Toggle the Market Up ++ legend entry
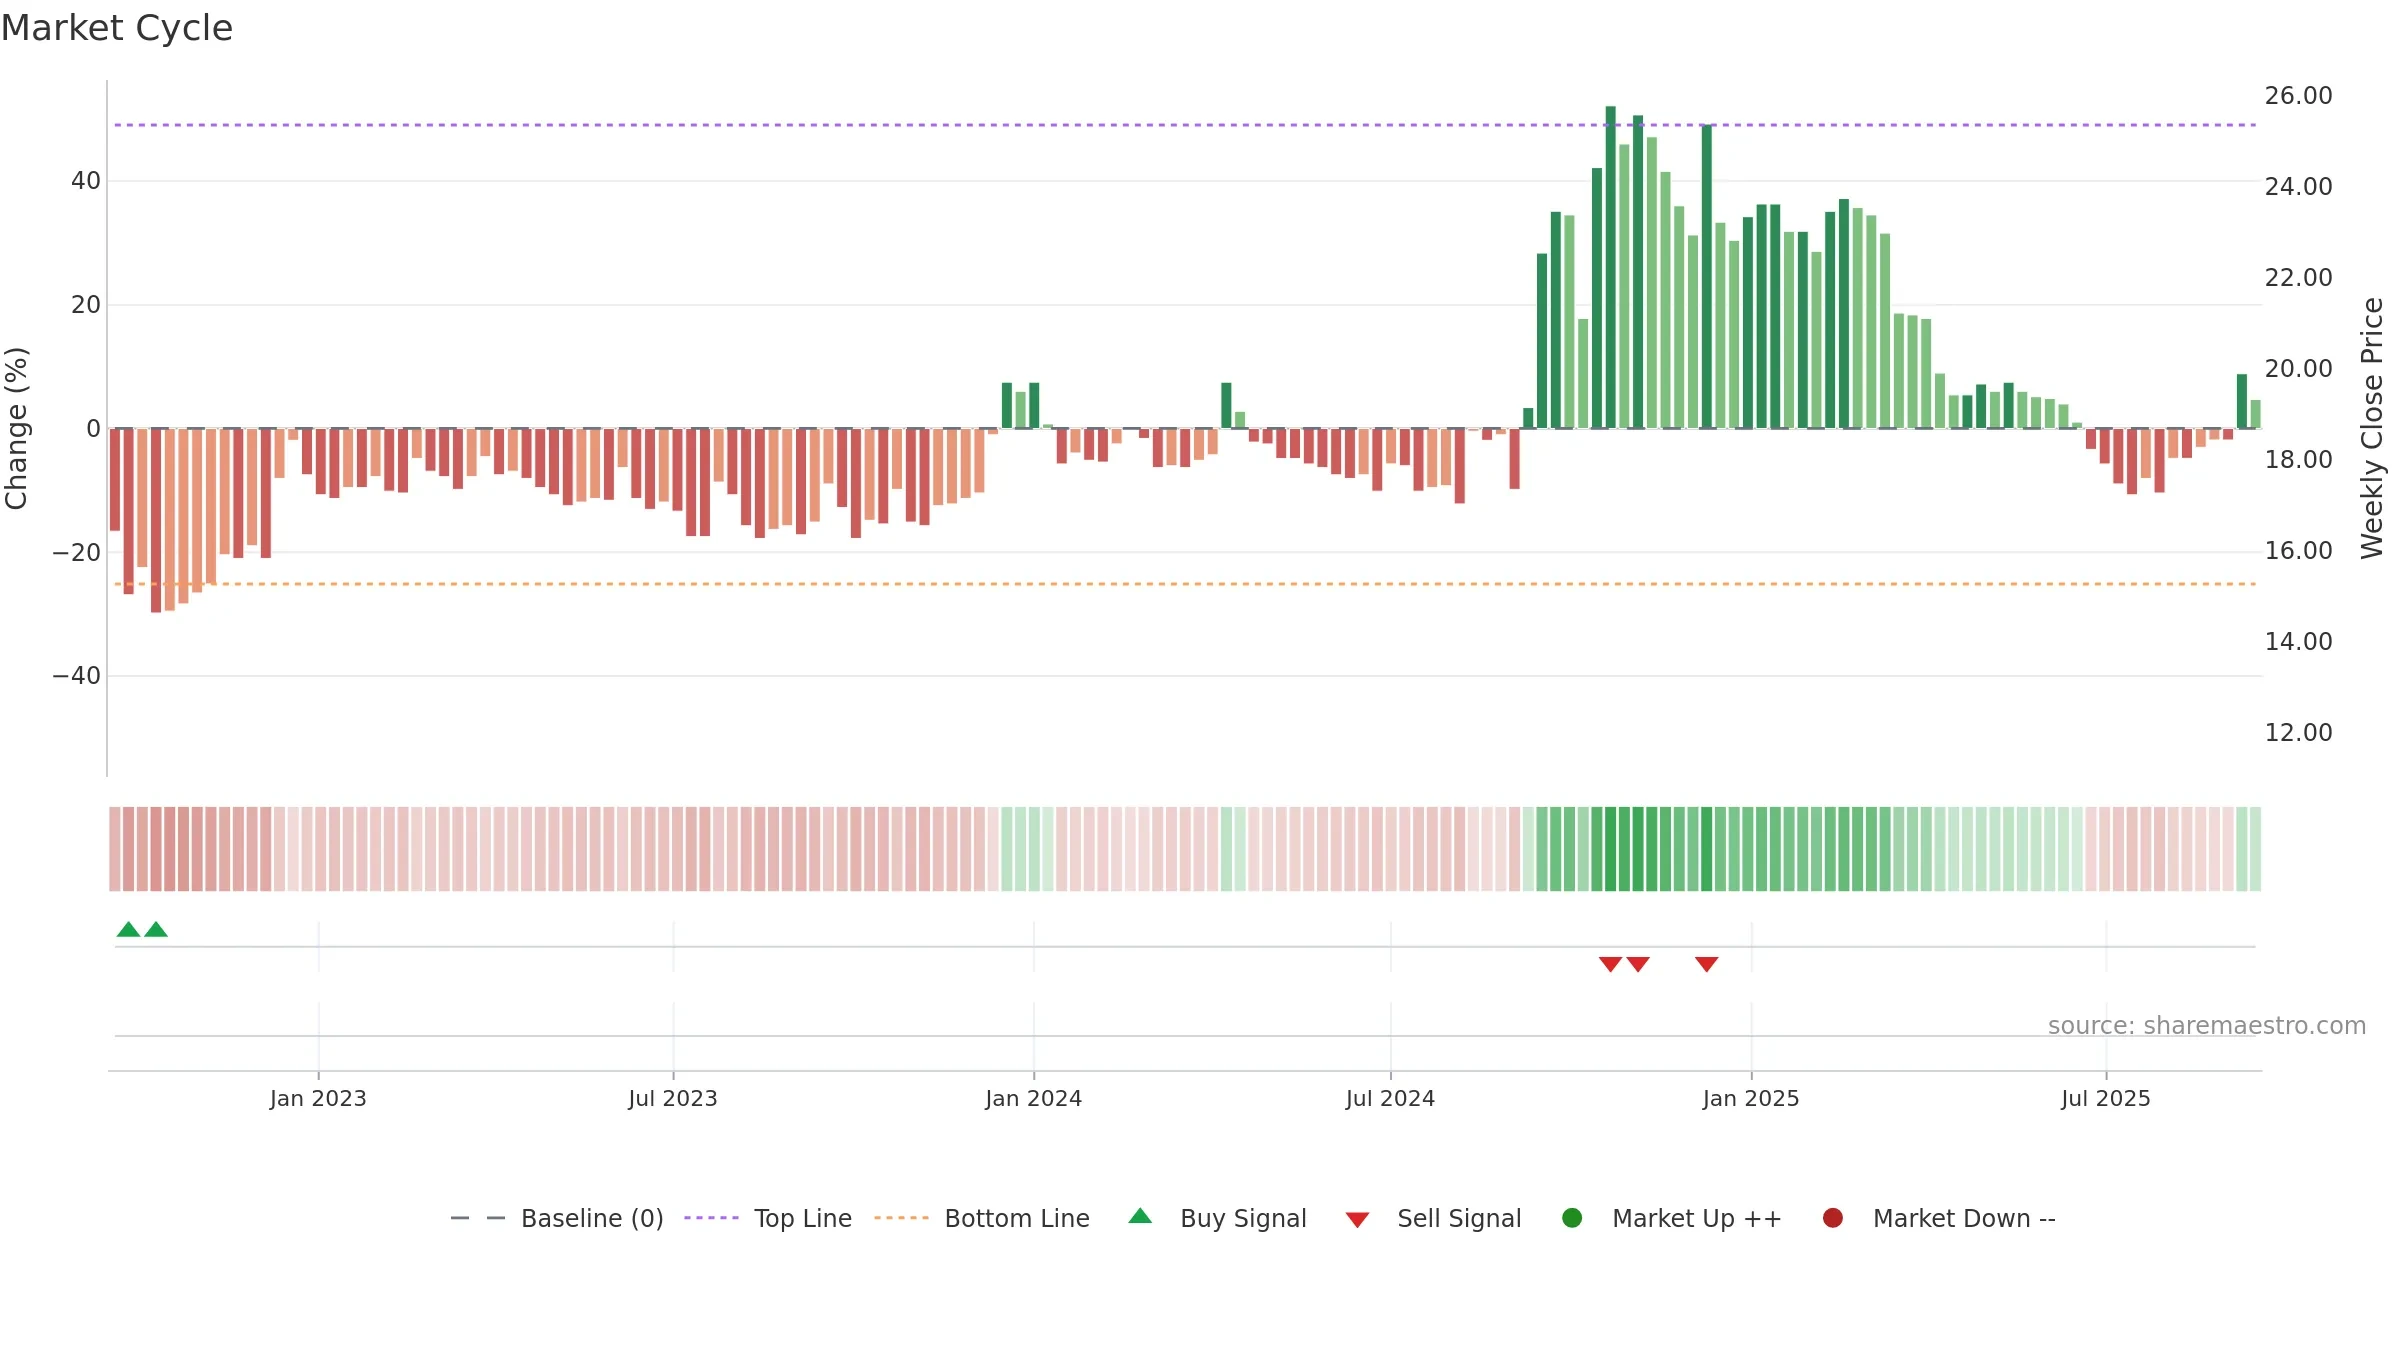This screenshot has width=2400, height=1350. click(x=1672, y=1218)
